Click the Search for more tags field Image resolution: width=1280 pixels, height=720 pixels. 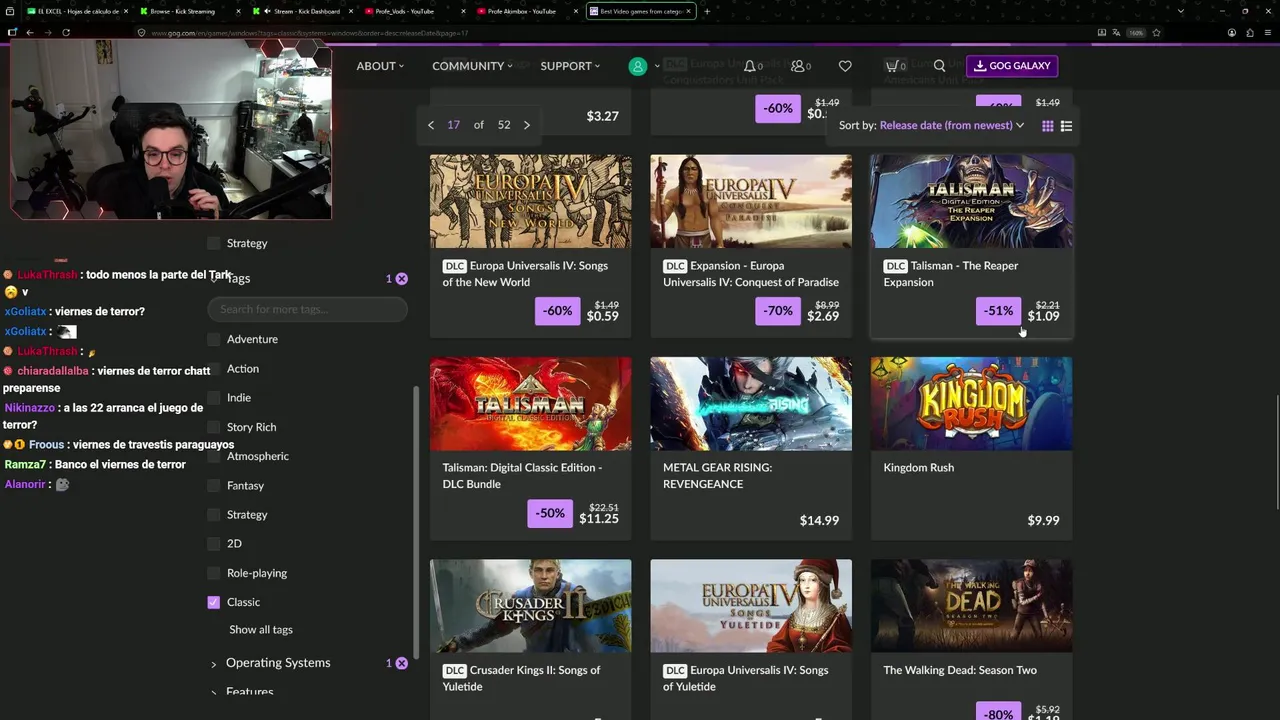pyautogui.click(x=307, y=309)
